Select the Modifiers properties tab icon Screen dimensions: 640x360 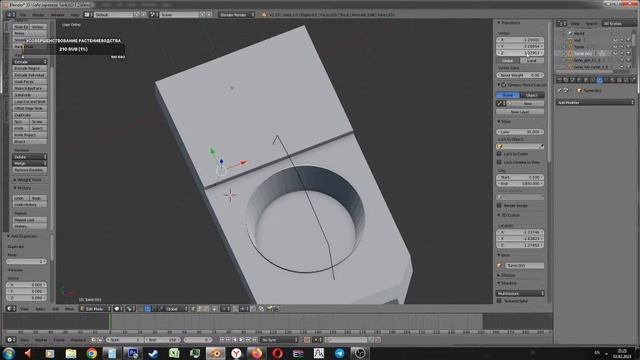[599, 80]
